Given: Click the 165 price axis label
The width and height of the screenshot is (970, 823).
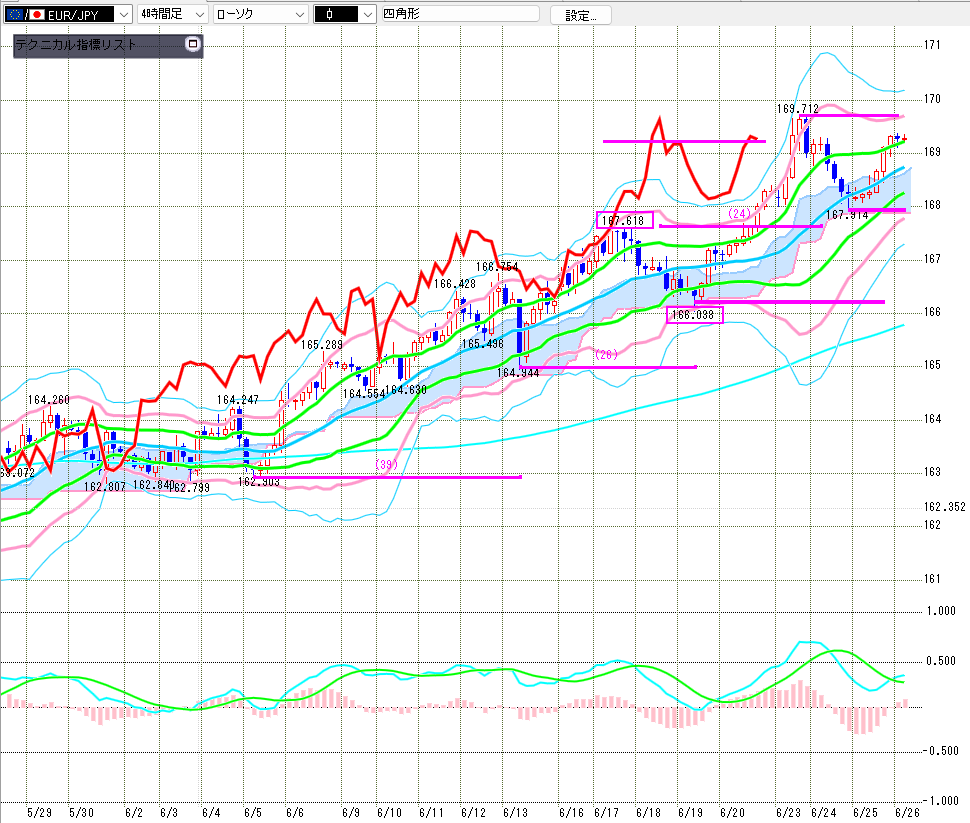Looking at the screenshot, I should click(x=932, y=365).
